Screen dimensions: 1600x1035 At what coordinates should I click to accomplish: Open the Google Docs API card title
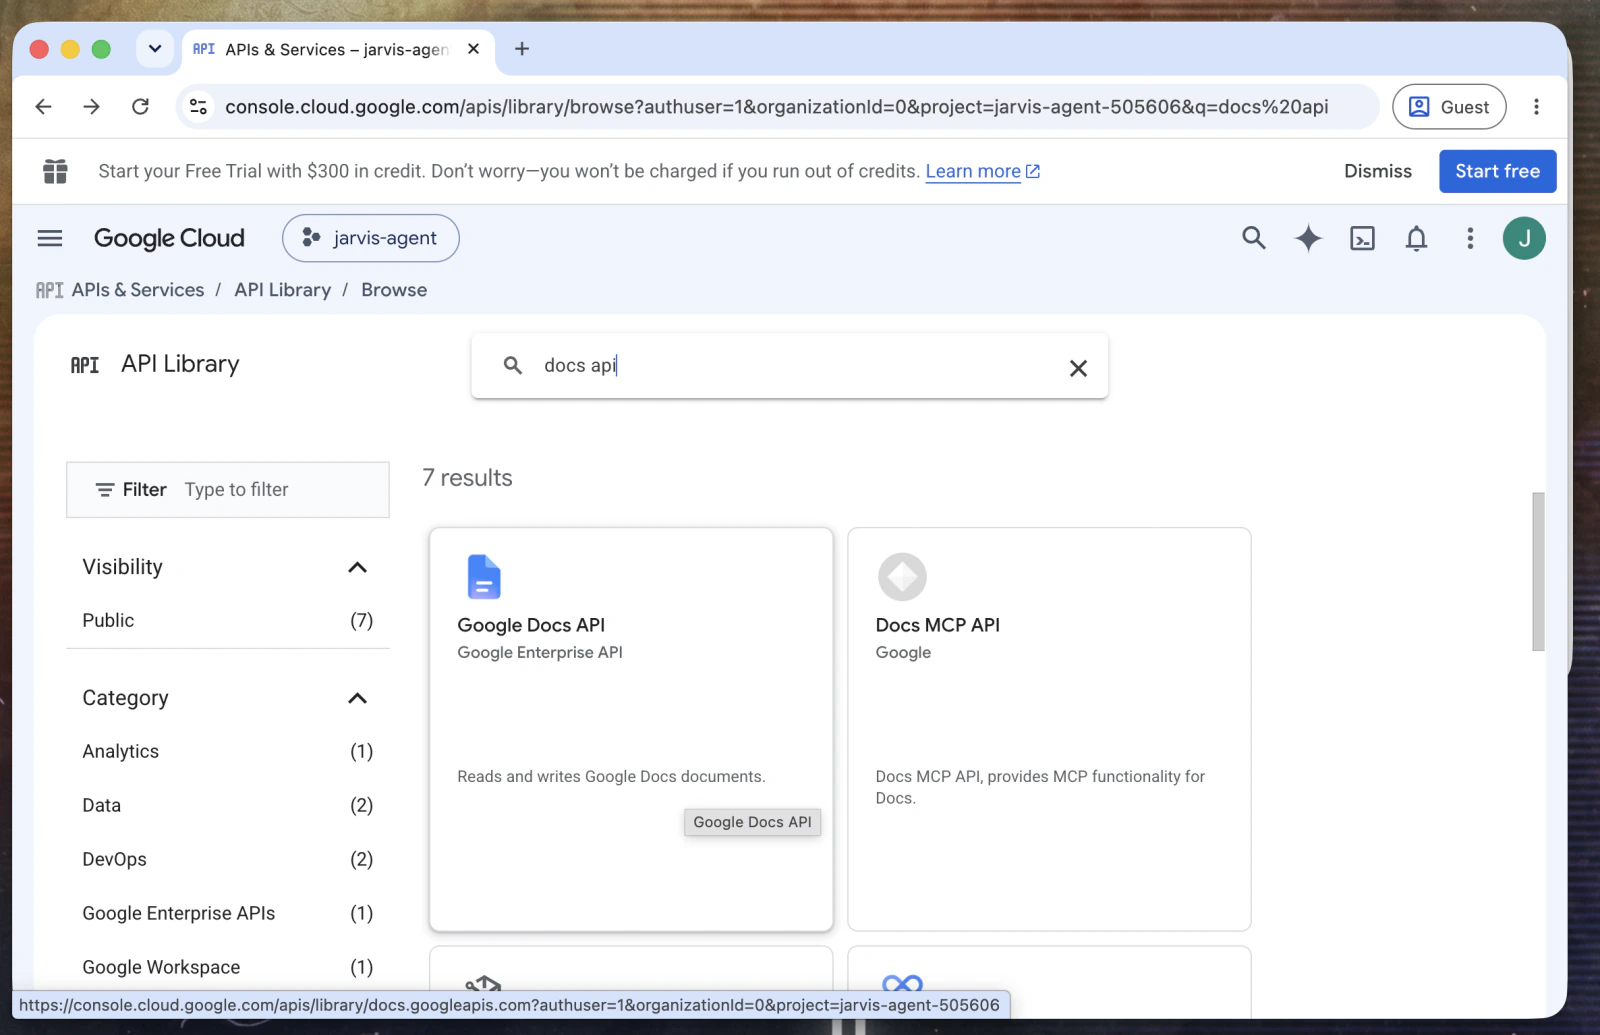(x=531, y=625)
